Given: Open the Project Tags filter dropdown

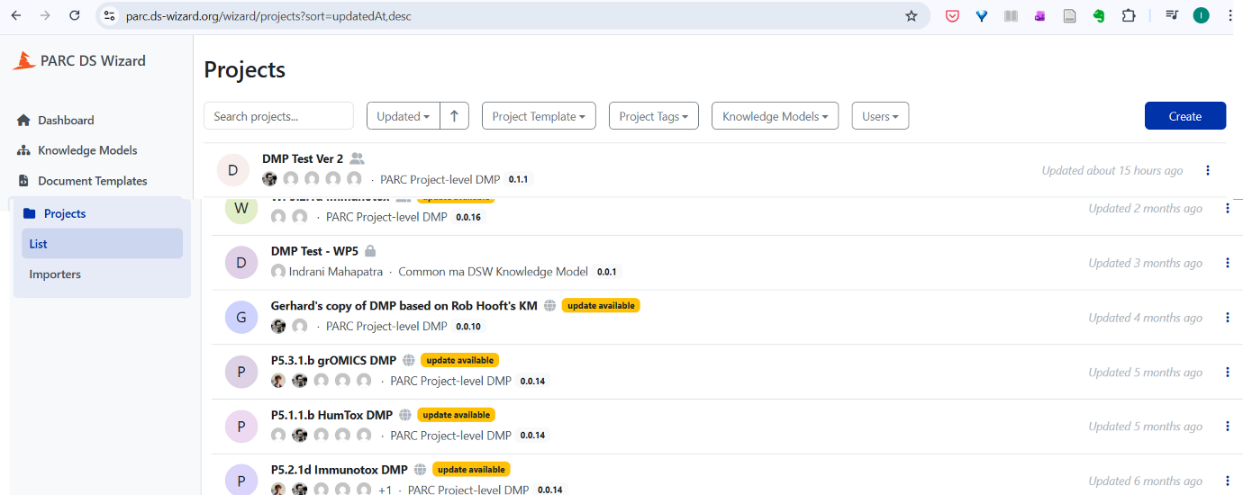Looking at the screenshot, I should (x=653, y=116).
